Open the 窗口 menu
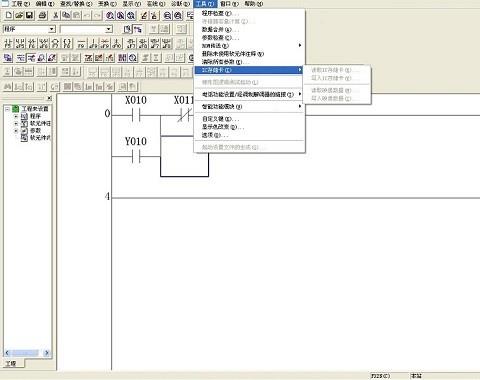This screenshot has height=380, width=480. pyautogui.click(x=229, y=4)
